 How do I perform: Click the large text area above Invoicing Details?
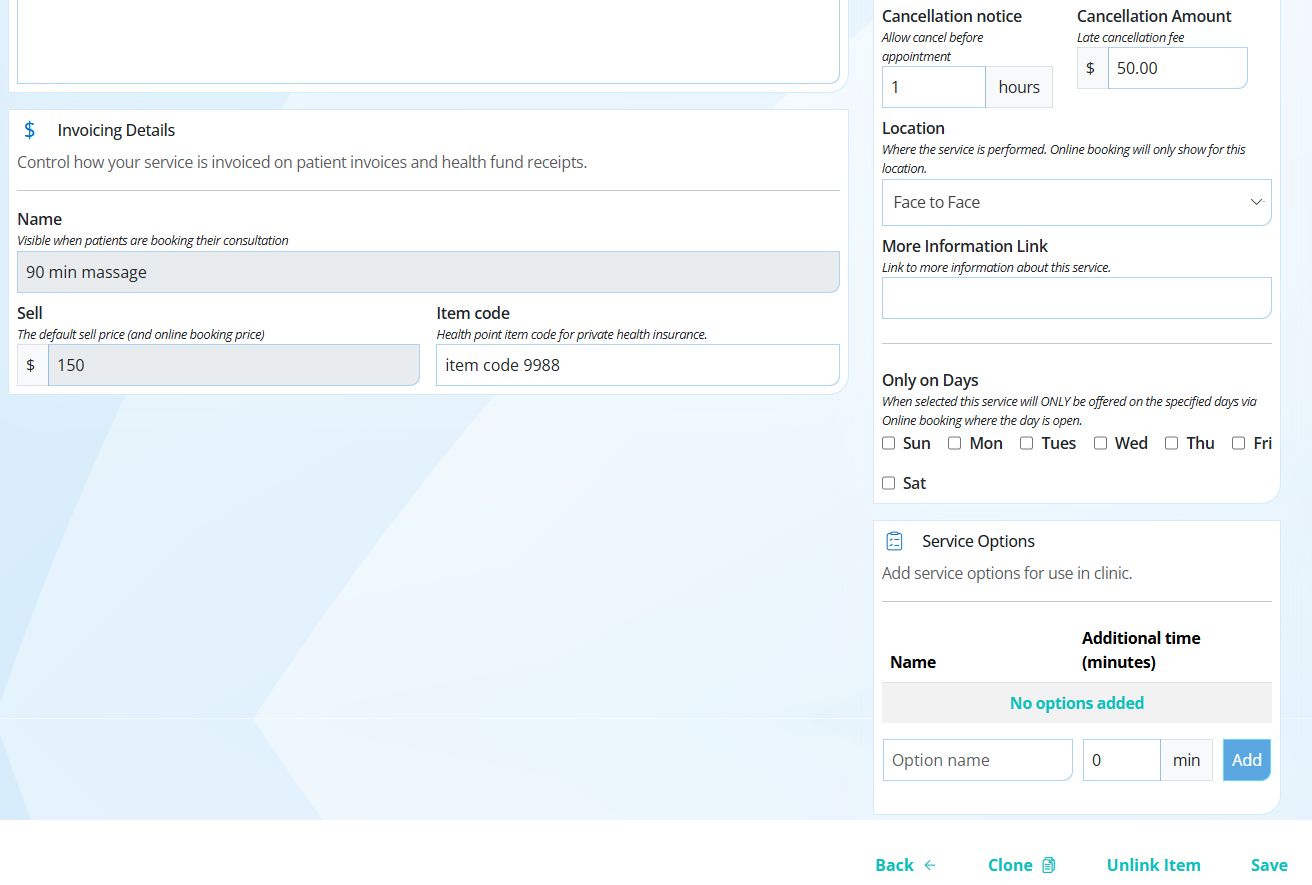tap(428, 40)
